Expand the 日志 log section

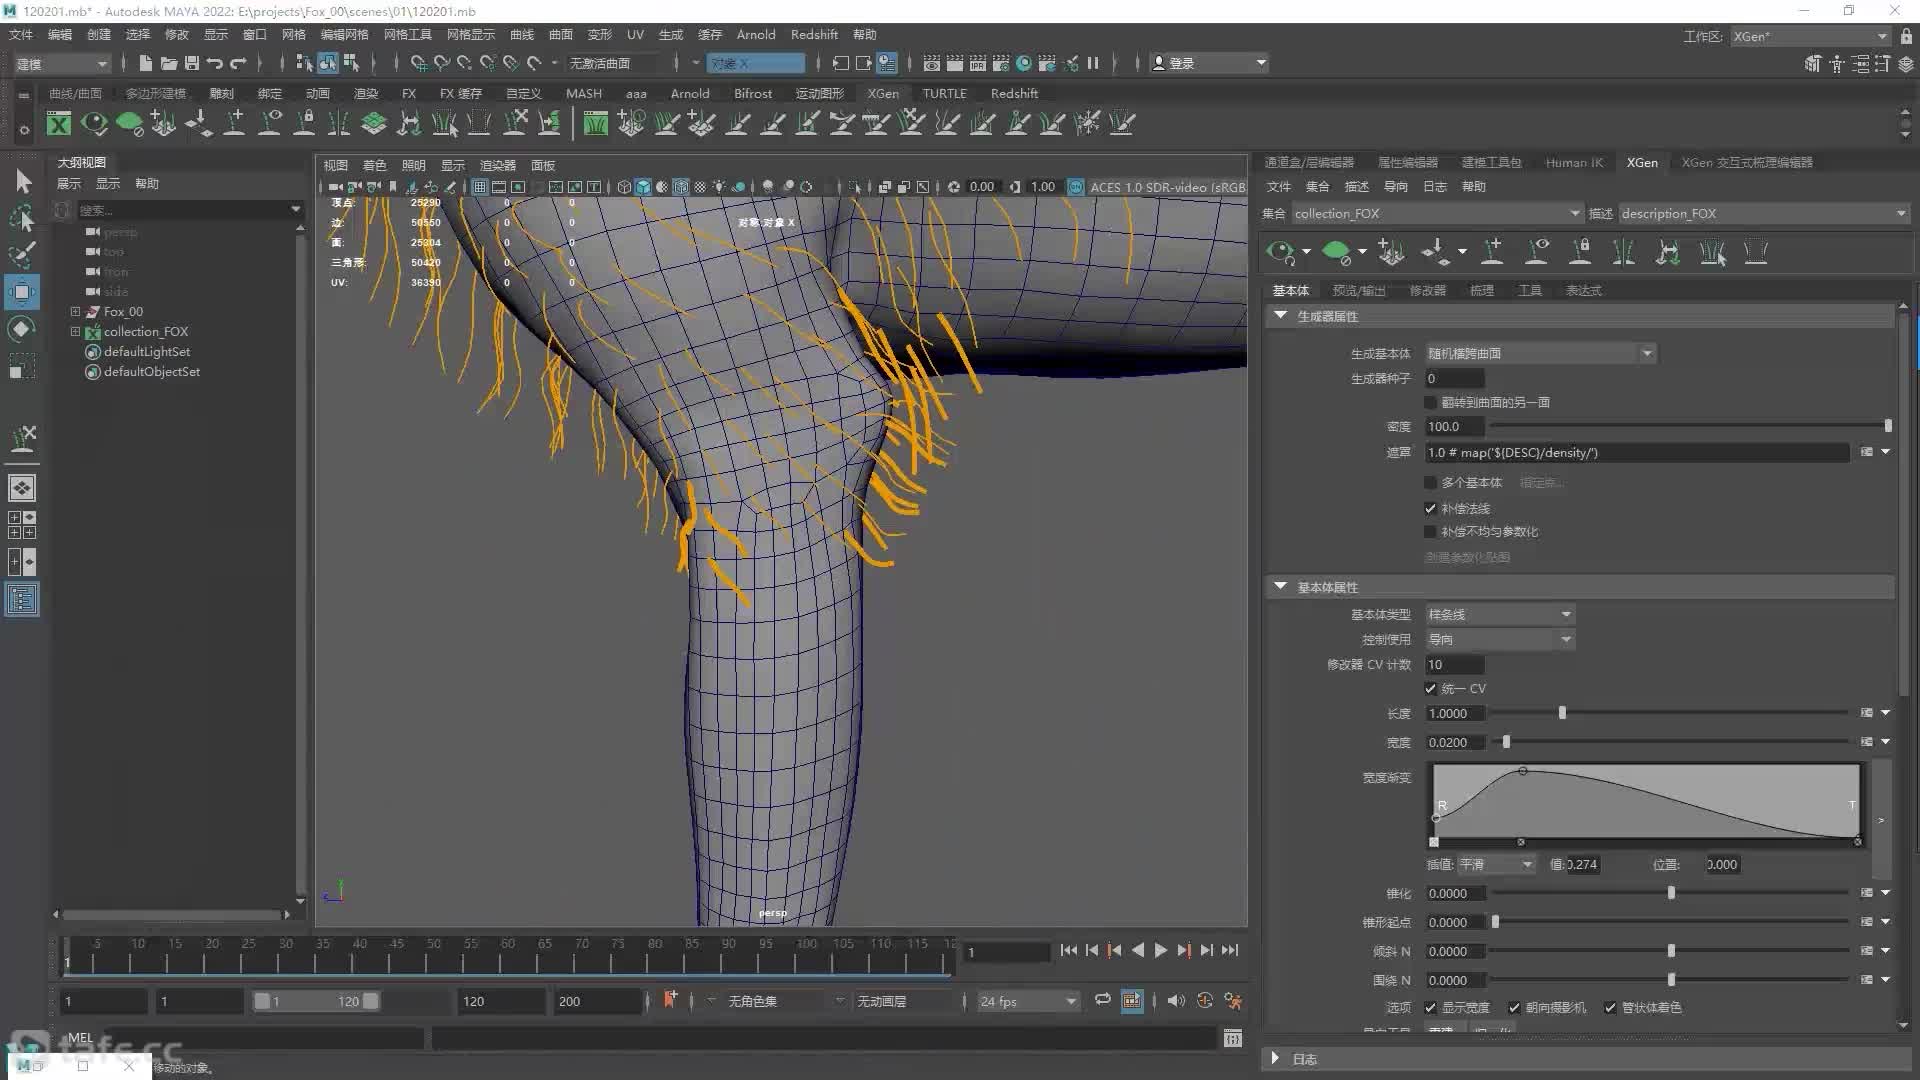1275,1058
